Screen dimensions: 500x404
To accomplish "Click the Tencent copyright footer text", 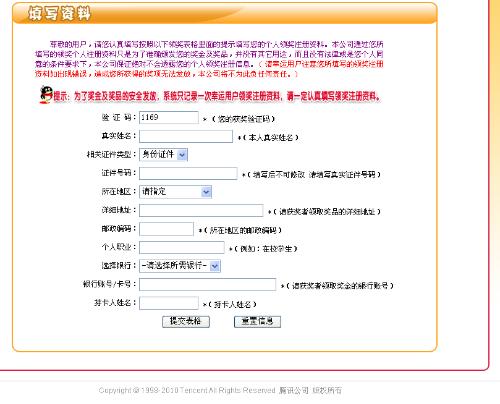I will 220,390.
